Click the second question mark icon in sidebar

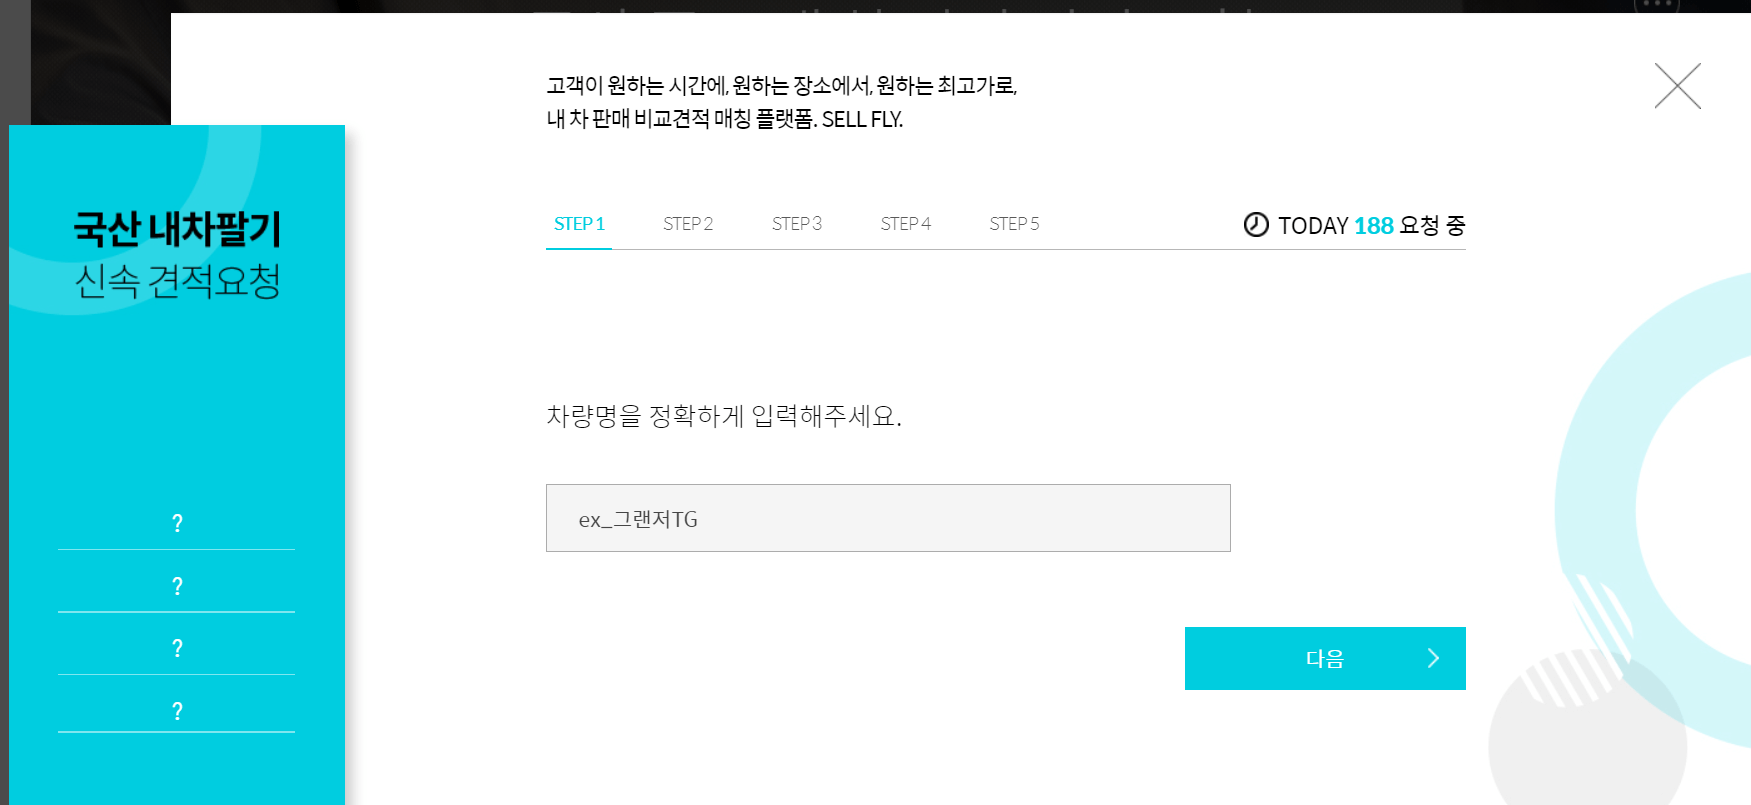(x=177, y=585)
